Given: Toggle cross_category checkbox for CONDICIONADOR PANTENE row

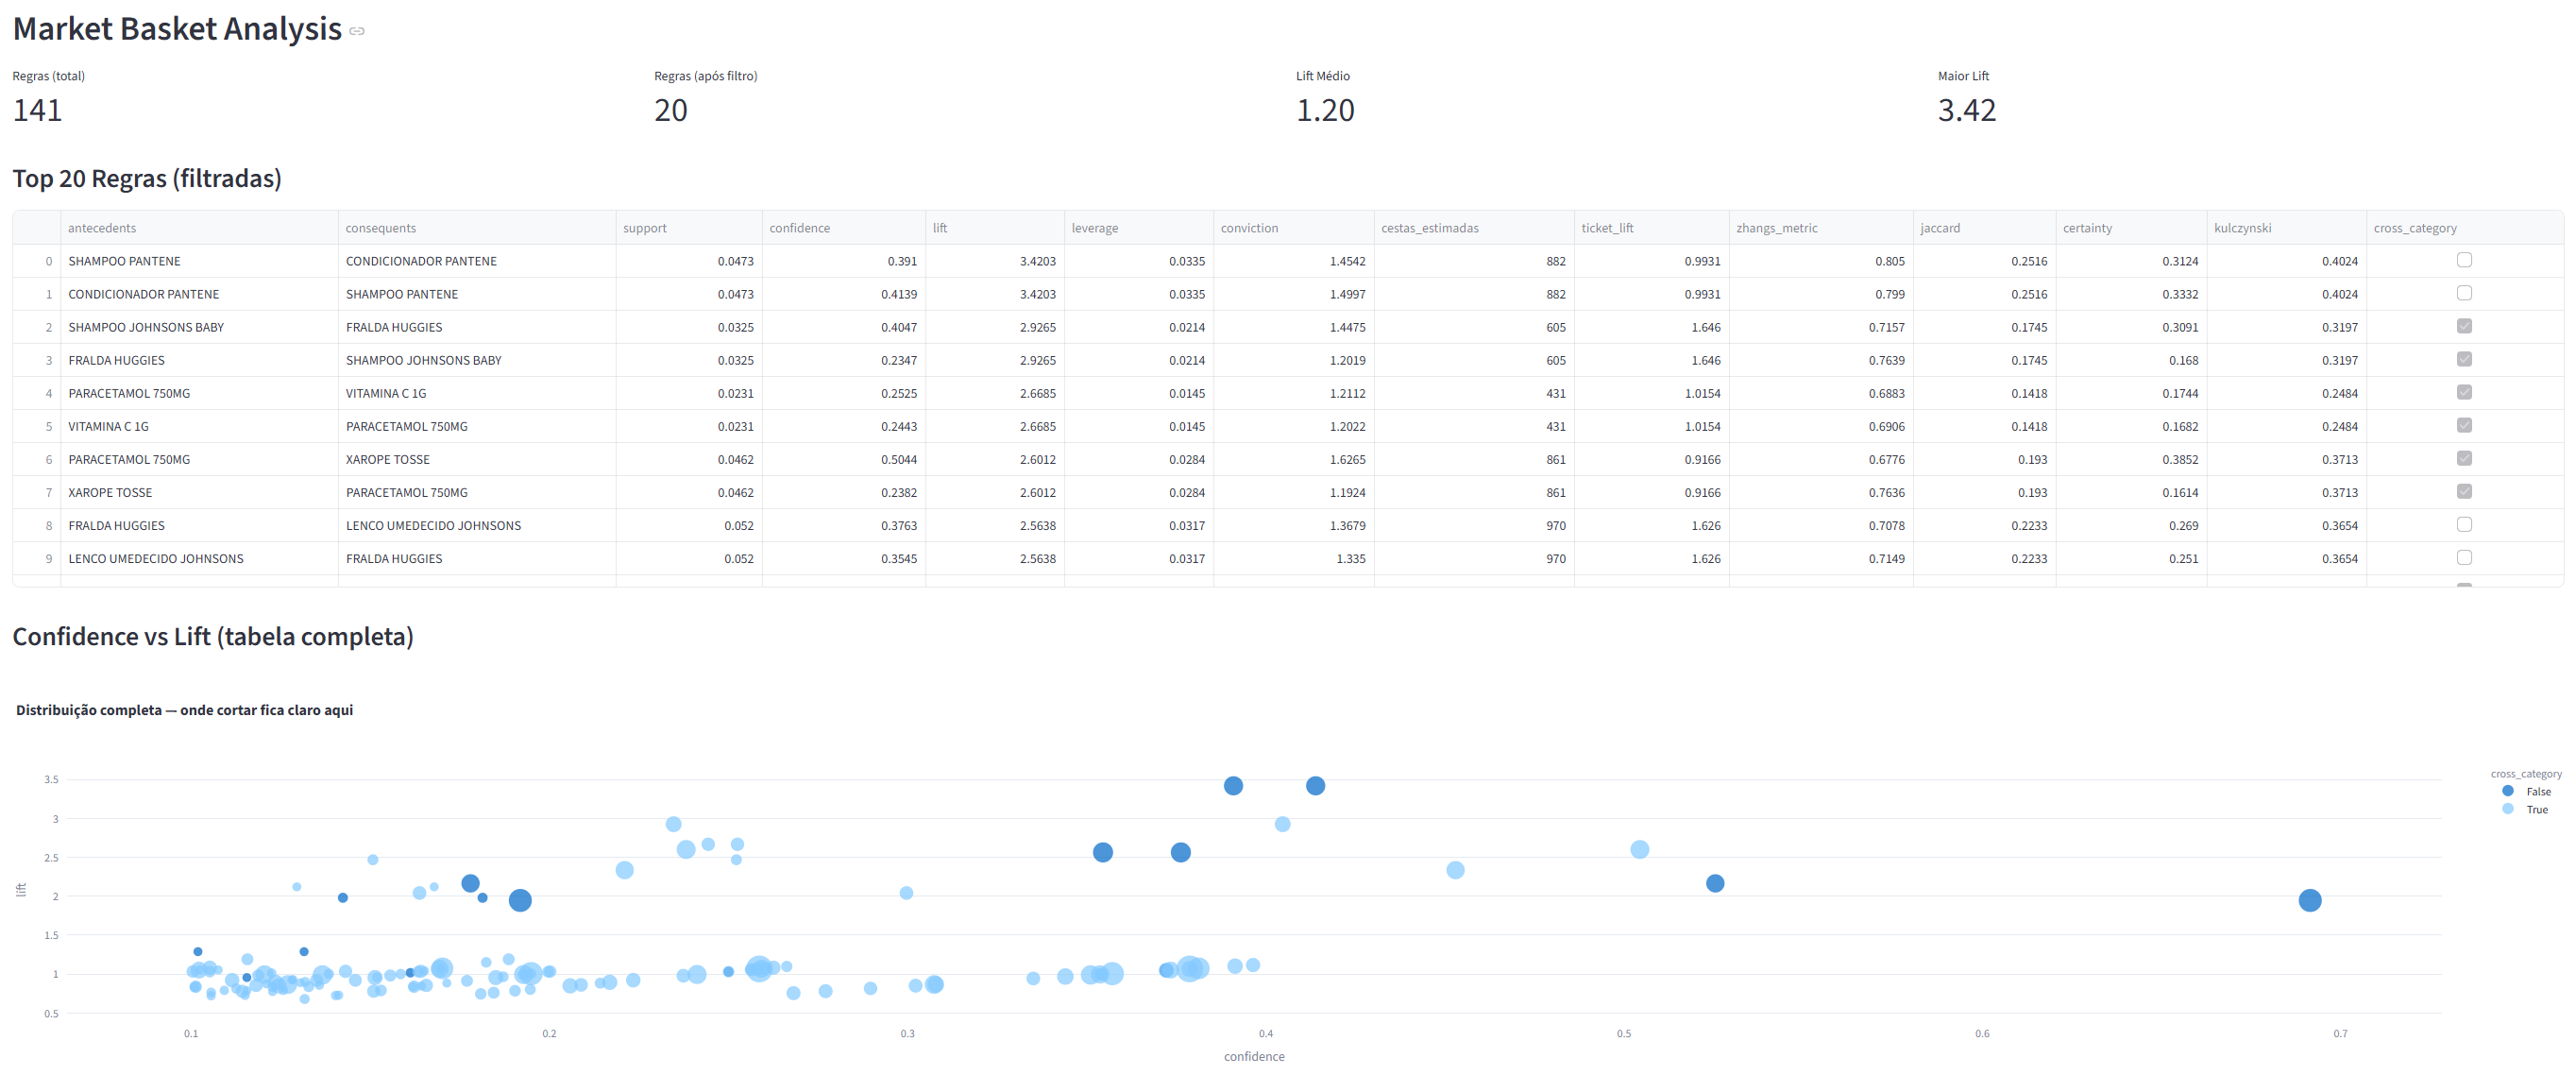Looking at the screenshot, I should tap(2464, 293).
